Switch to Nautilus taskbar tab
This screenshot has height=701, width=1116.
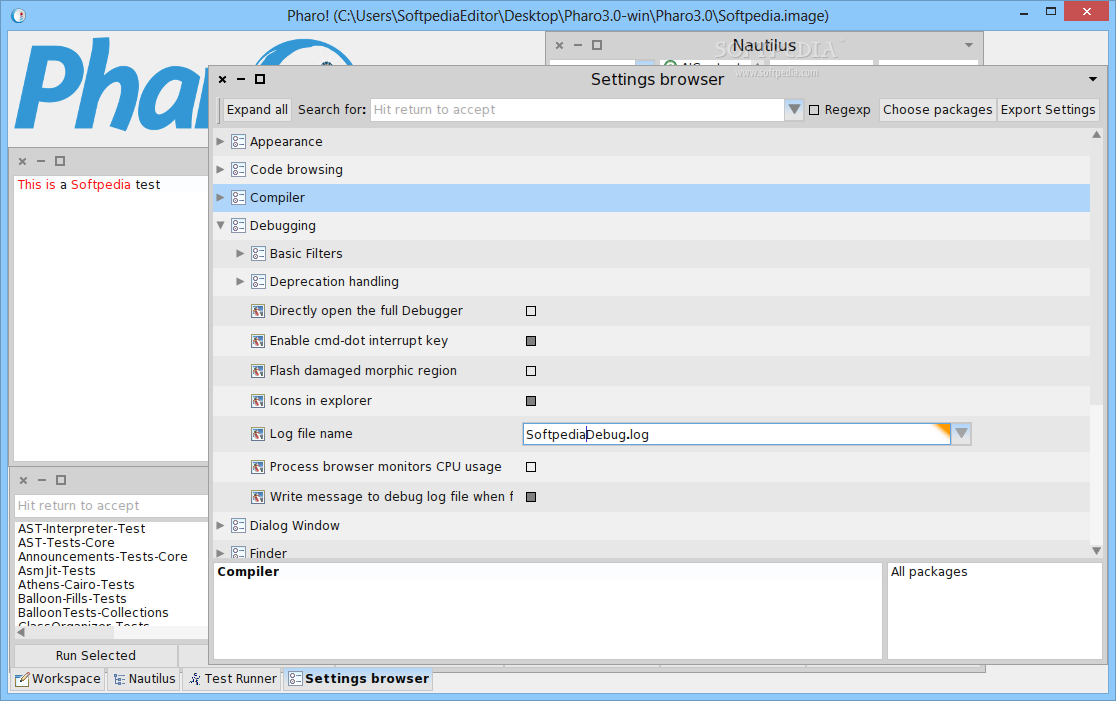pos(144,679)
